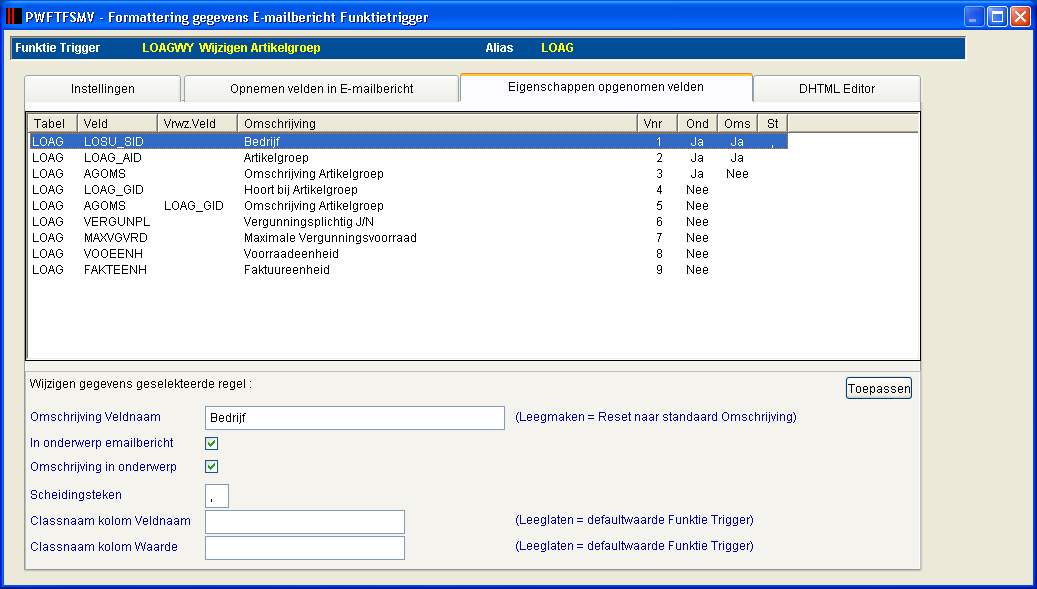Click the MAXVGVRD field name

[x=116, y=237]
